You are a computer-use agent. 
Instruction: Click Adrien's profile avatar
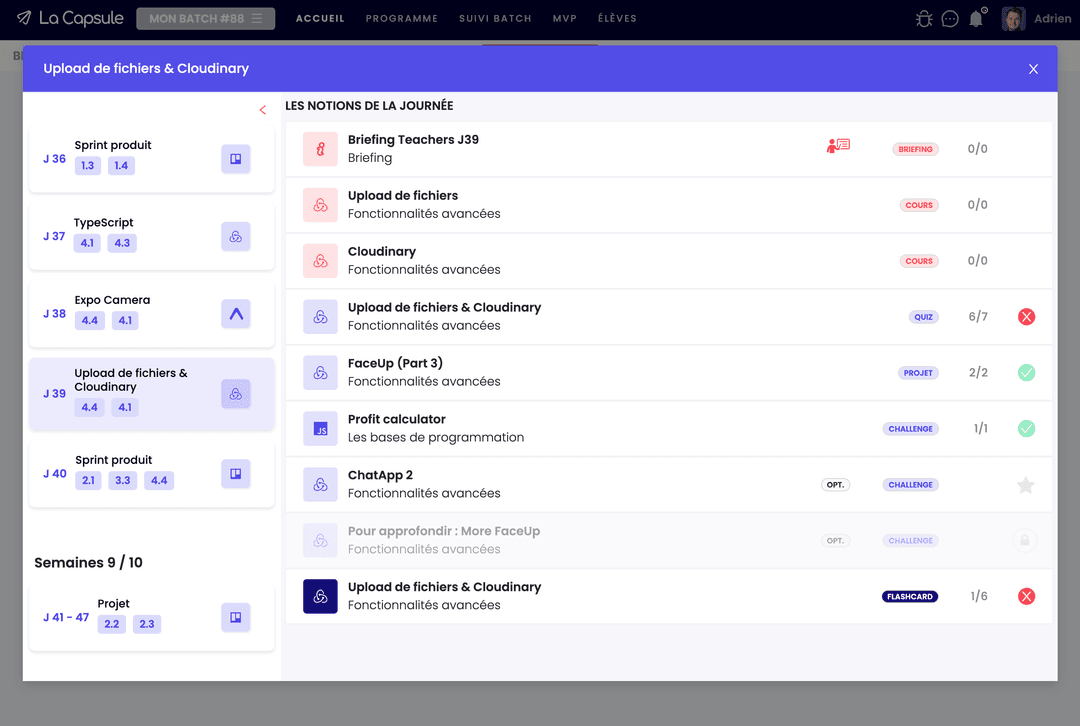1013,19
